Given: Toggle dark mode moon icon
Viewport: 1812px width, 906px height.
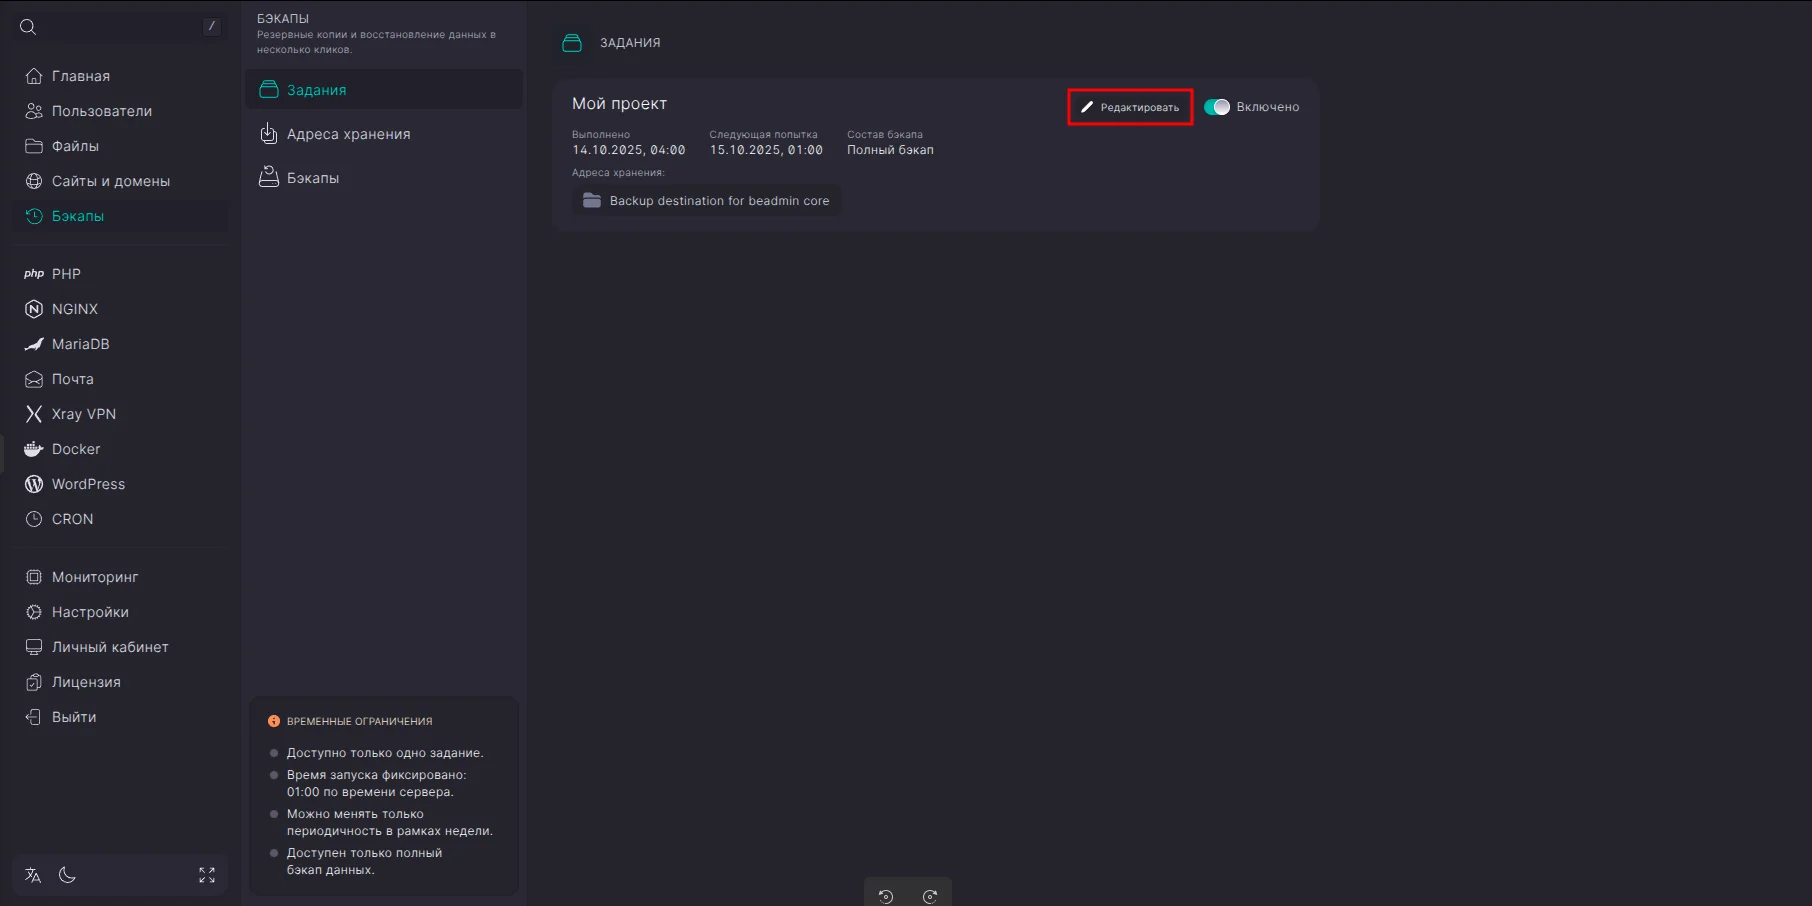Looking at the screenshot, I should pos(67,876).
